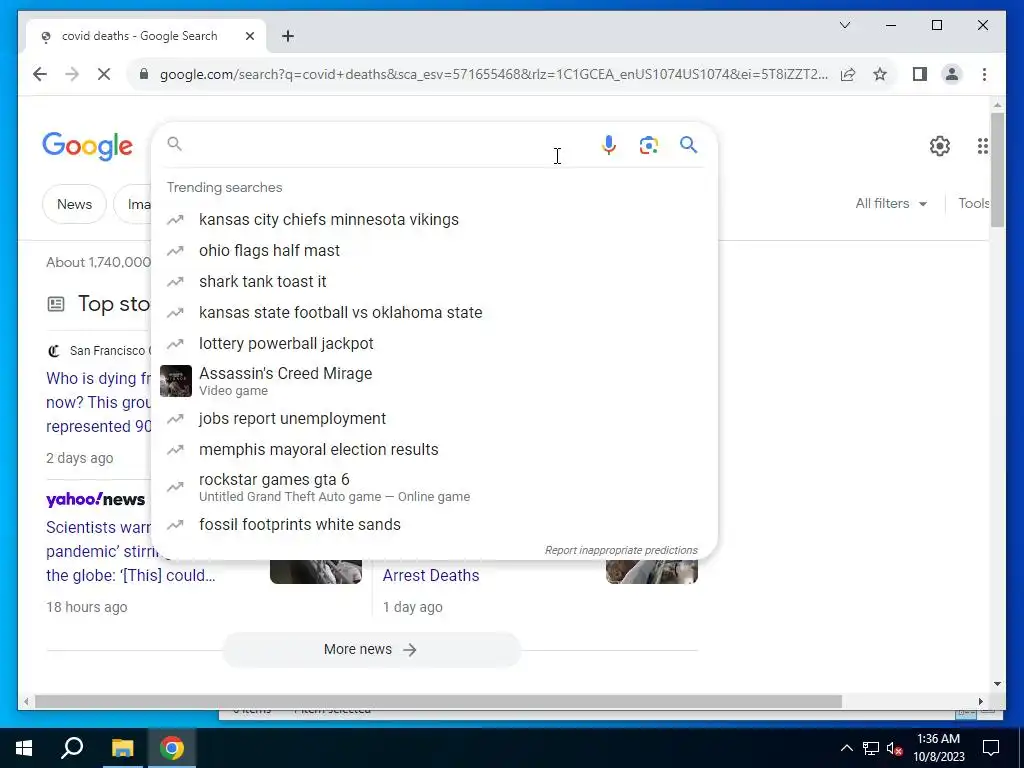The width and height of the screenshot is (1024, 768).
Task: Click the blue search magnifier button
Action: click(x=688, y=145)
